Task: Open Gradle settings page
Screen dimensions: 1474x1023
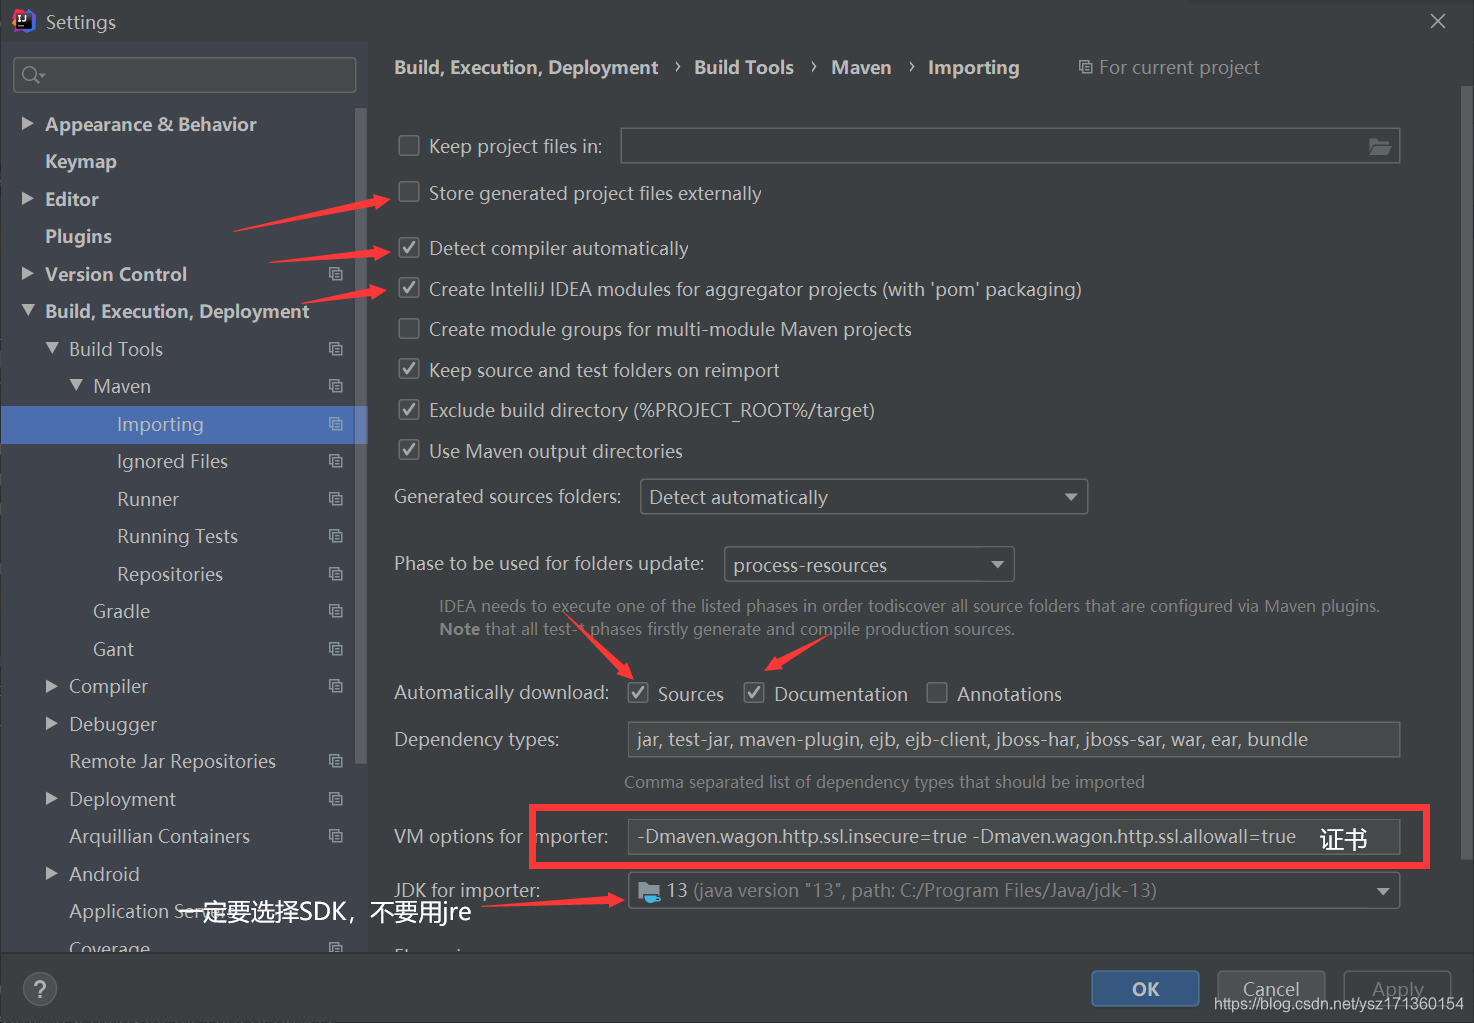Action: 121,611
